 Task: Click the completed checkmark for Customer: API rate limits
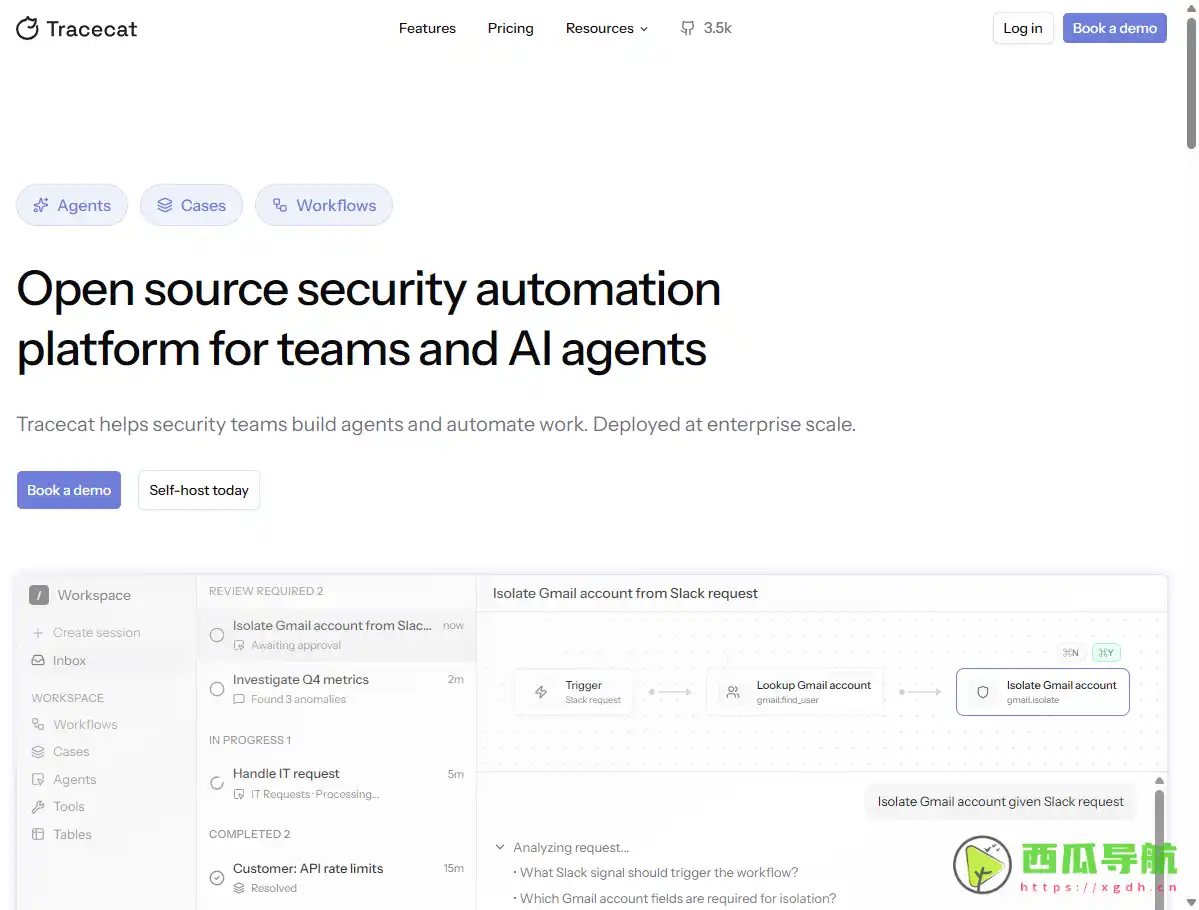click(217, 878)
